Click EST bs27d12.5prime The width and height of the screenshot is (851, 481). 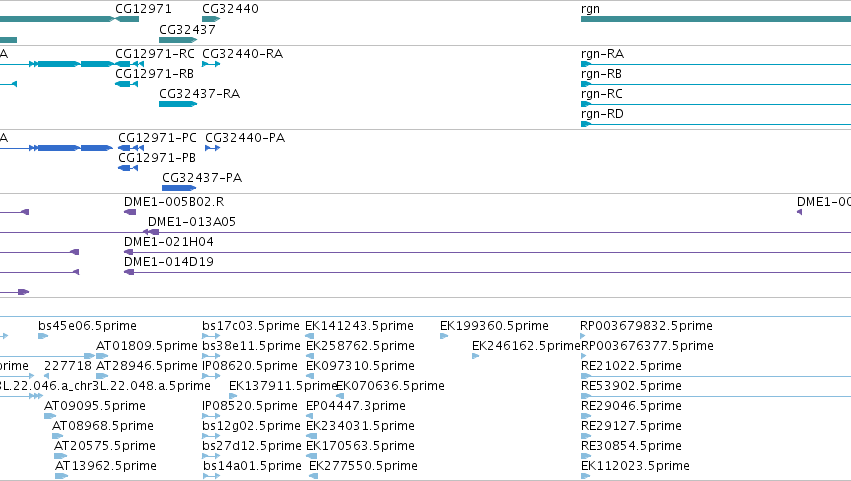coord(251,446)
